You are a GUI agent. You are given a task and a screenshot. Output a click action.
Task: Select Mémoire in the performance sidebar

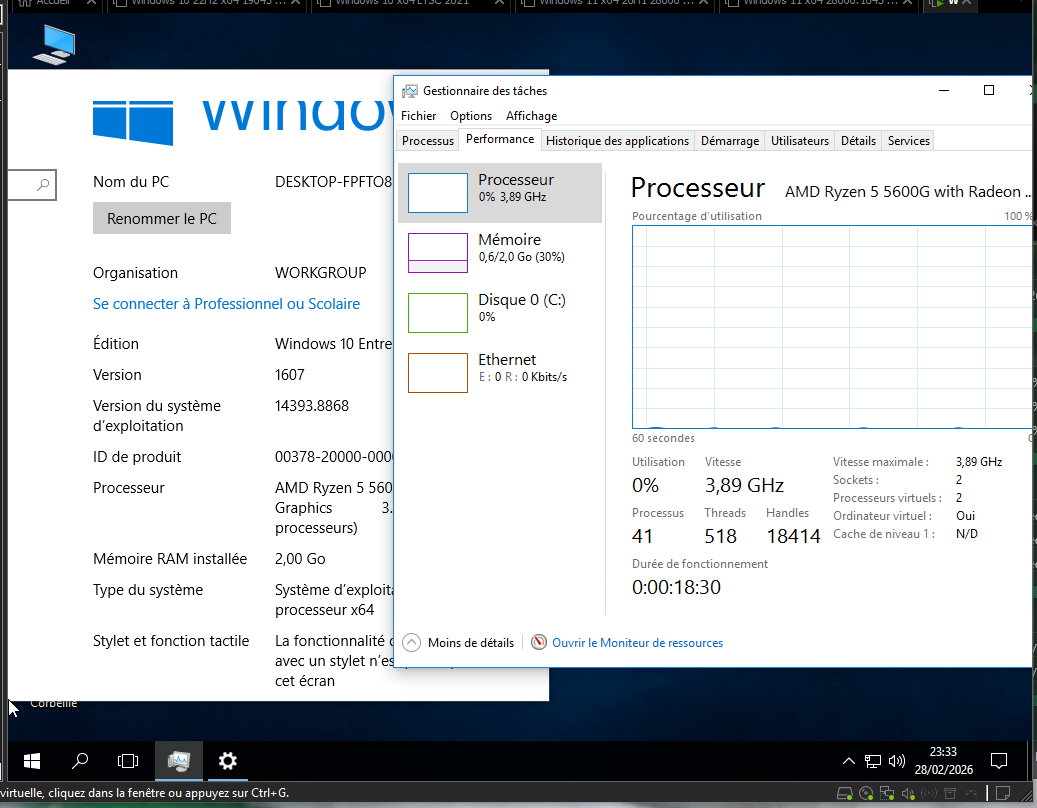point(500,253)
